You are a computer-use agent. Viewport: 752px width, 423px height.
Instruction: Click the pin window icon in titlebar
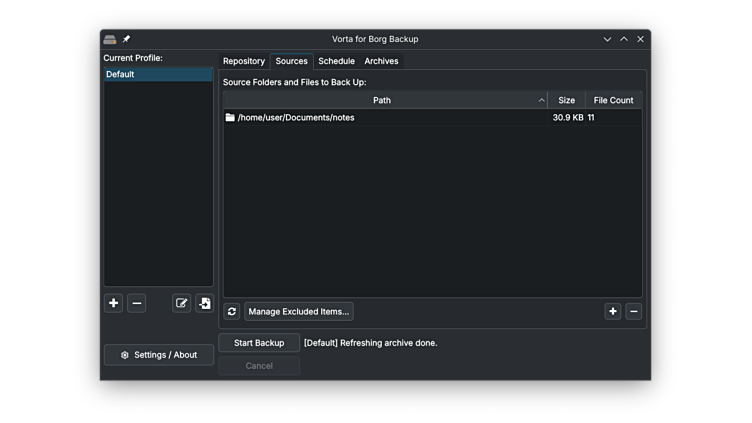tap(126, 39)
